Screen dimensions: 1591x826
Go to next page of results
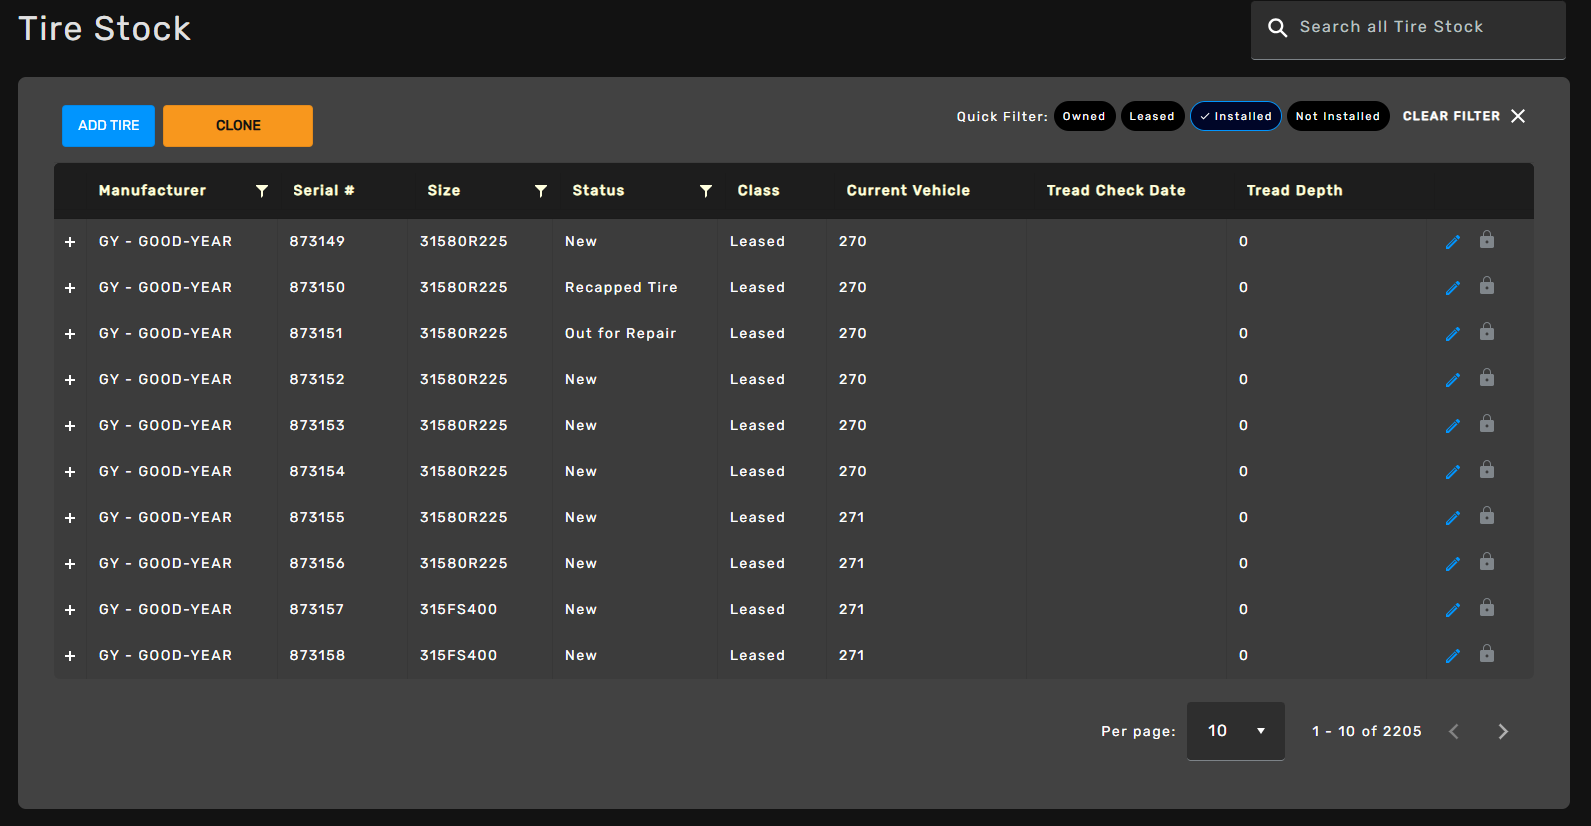click(x=1502, y=732)
